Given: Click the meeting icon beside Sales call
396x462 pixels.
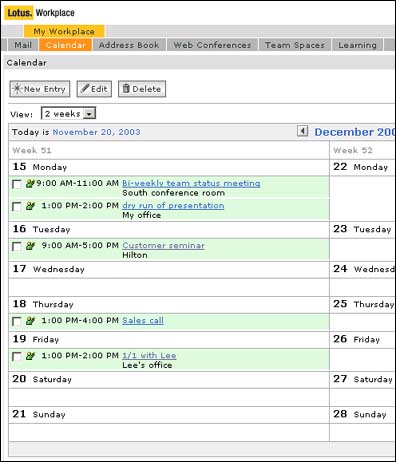Looking at the screenshot, I should click(30, 321).
